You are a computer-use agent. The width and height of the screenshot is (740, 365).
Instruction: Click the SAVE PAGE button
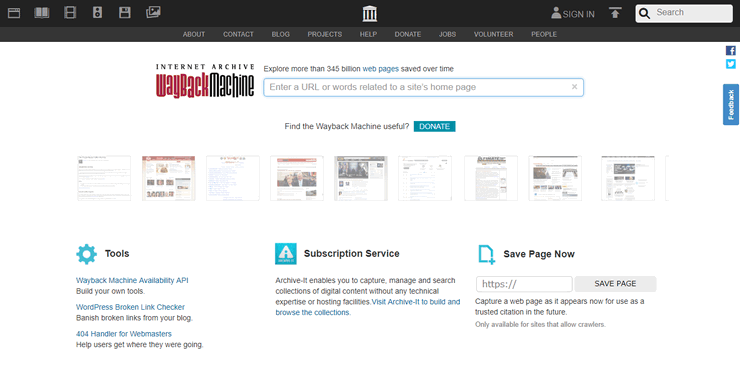coord(615,284)
